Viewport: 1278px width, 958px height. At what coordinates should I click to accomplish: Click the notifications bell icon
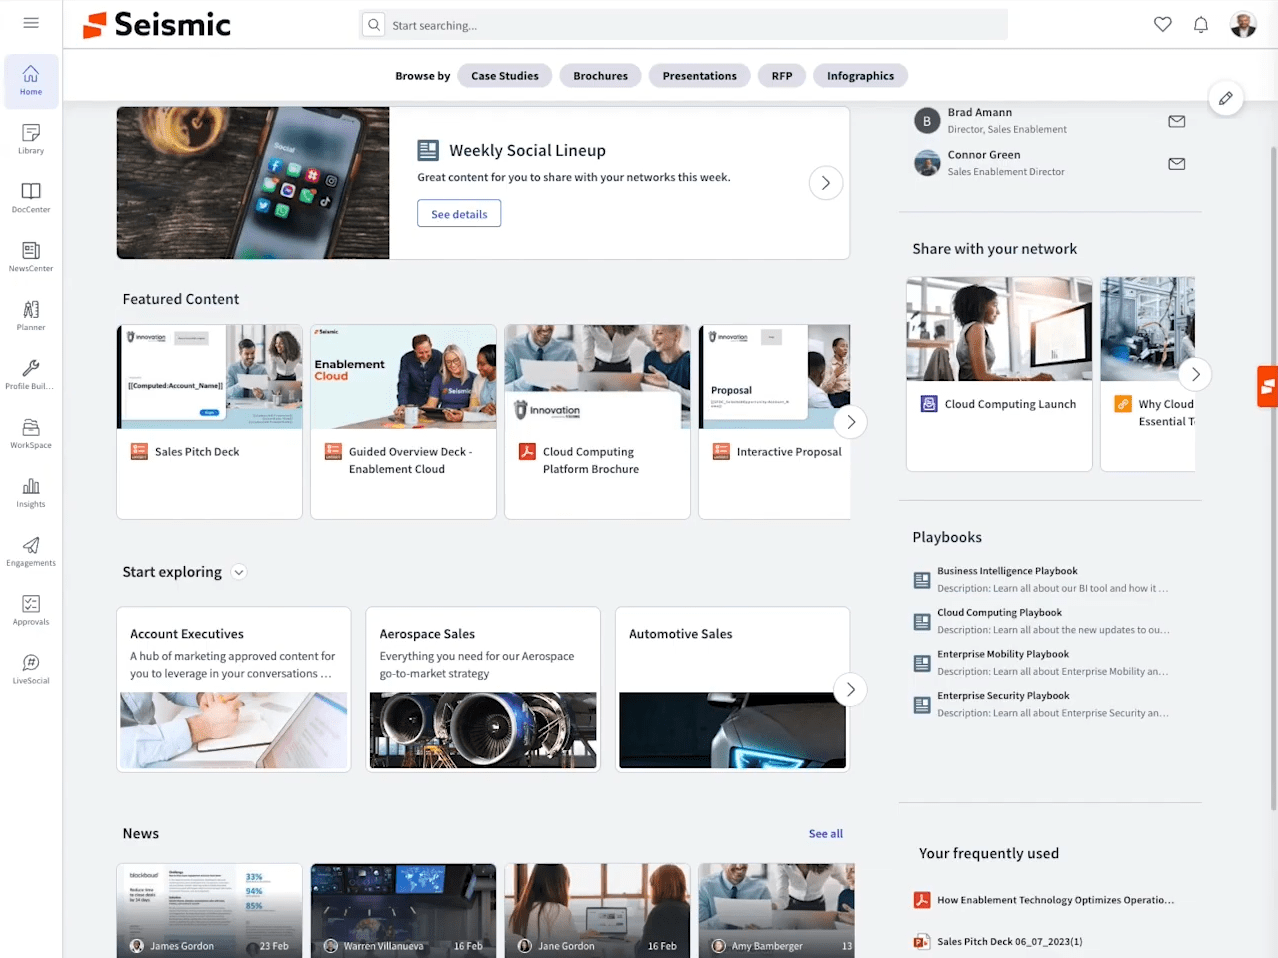coord(1201,25)
